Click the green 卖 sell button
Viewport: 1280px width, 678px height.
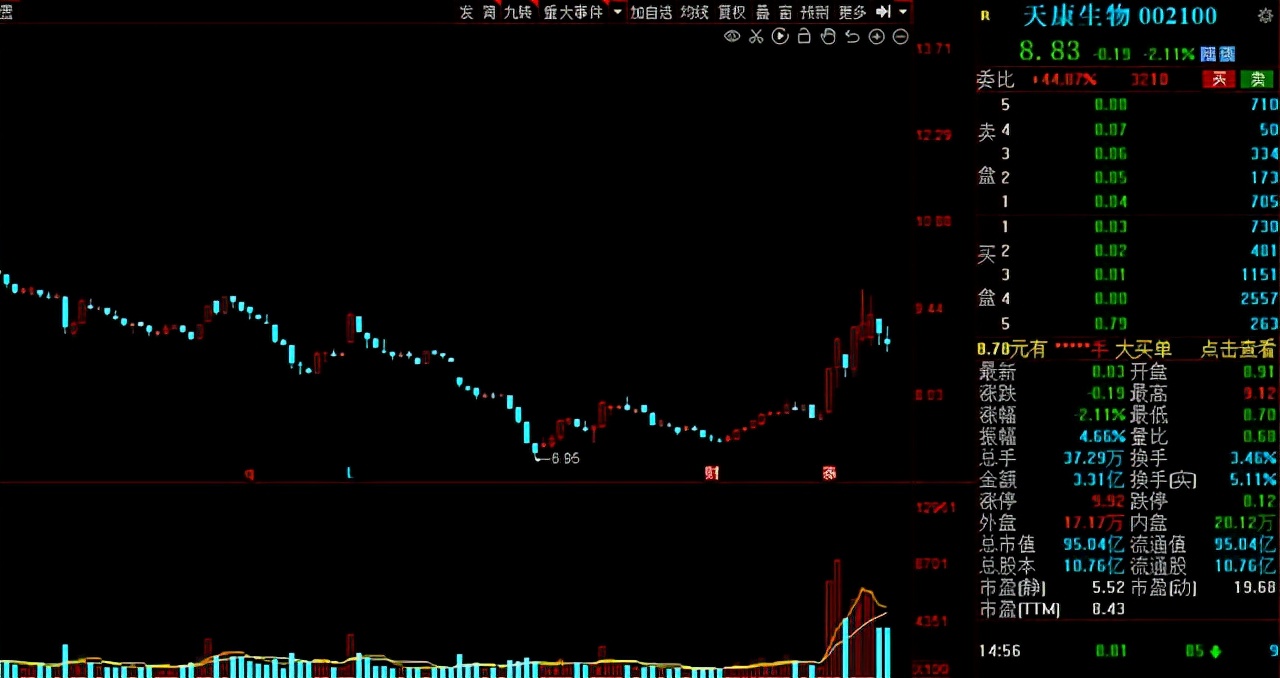click(x=1256, y=79)
